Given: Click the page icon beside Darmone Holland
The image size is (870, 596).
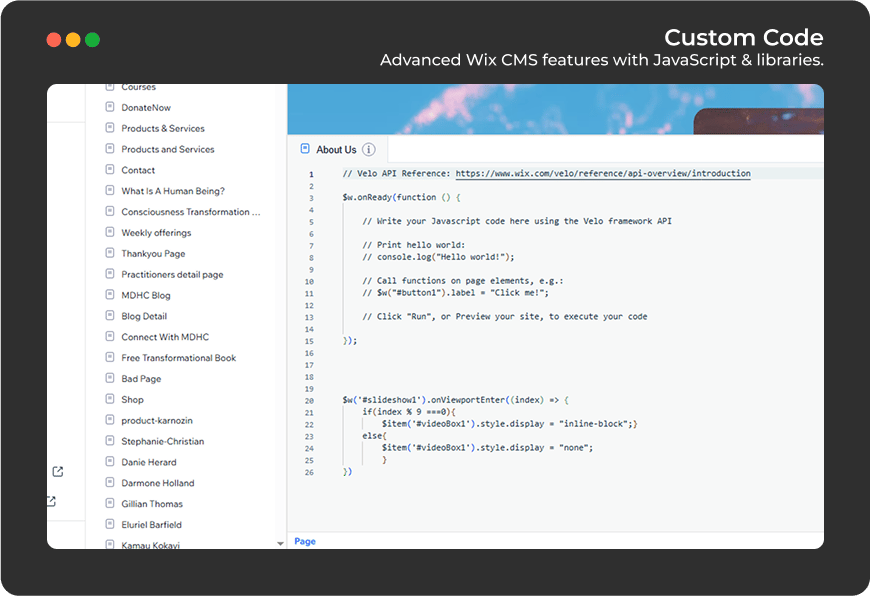Looking at the screenshot, I should 110,483.
